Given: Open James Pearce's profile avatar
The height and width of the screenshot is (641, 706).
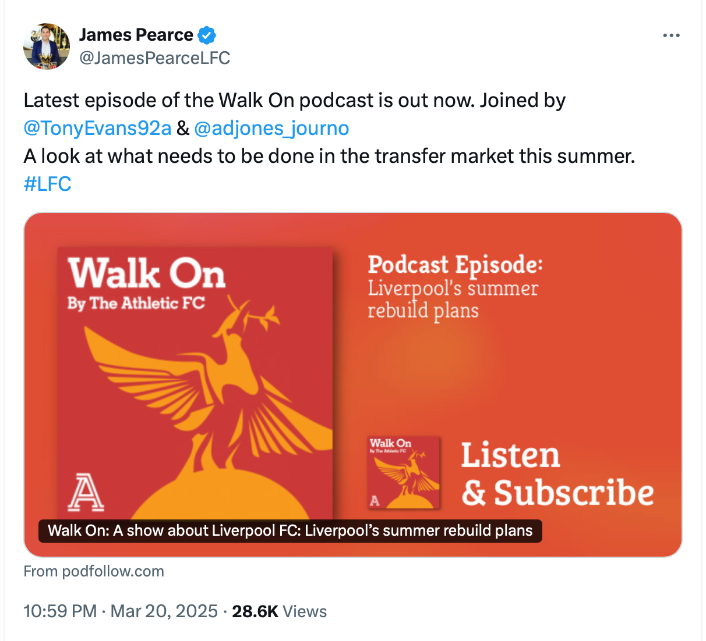Looking at the screenshot, I should pyautogui.click(x=46, y=46).
